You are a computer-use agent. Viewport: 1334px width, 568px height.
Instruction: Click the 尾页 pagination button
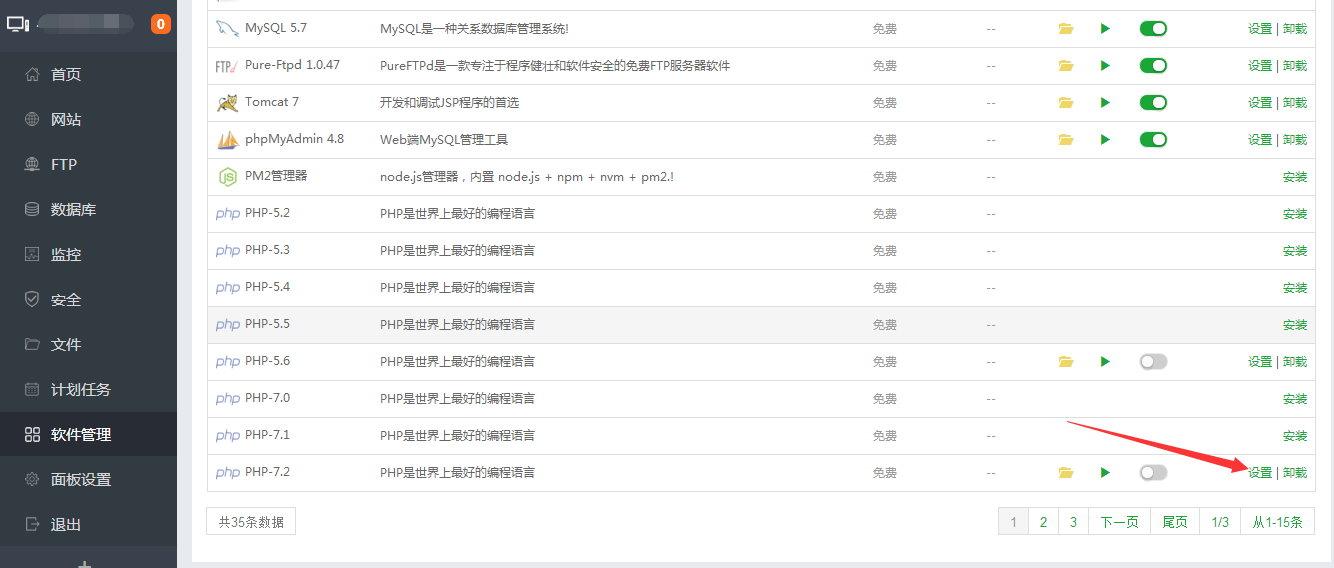(1175, 522)
